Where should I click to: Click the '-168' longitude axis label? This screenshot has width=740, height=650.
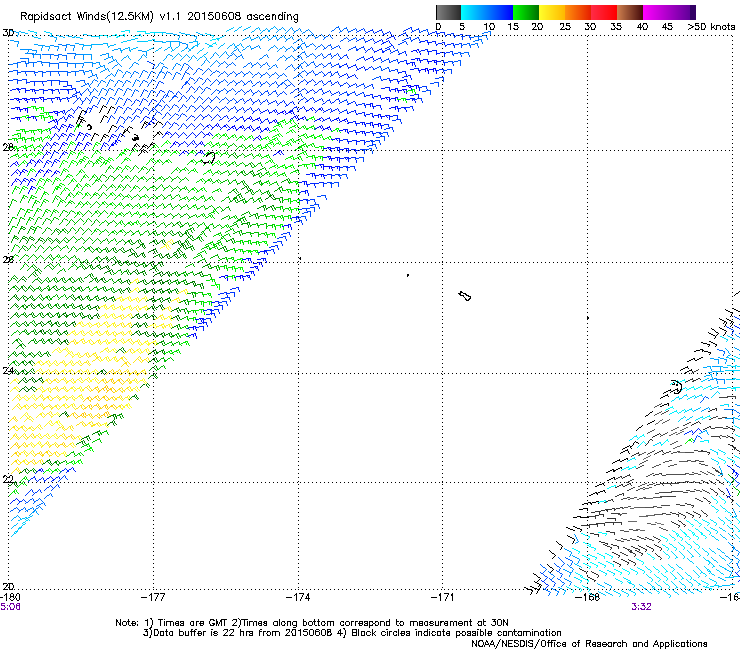[x=587, y=597]
